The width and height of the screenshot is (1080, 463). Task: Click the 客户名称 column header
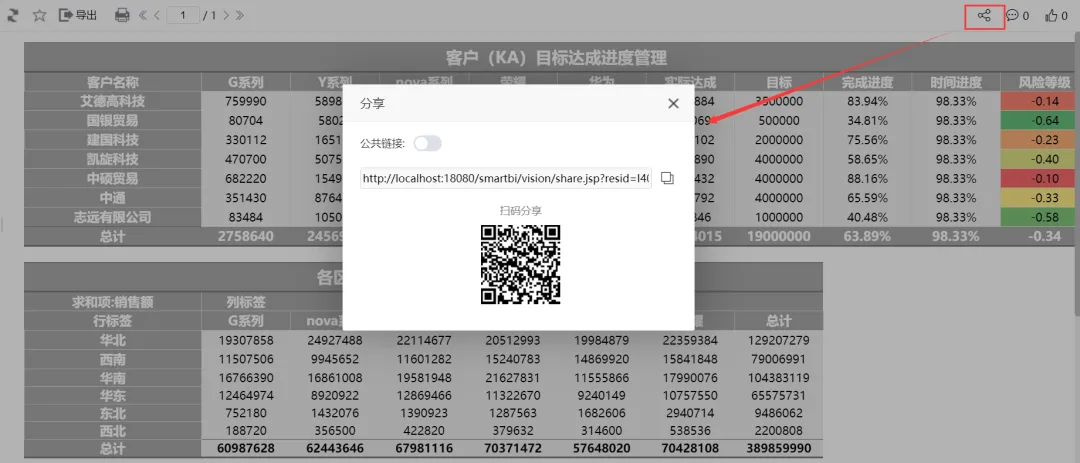tap(112, 82)
